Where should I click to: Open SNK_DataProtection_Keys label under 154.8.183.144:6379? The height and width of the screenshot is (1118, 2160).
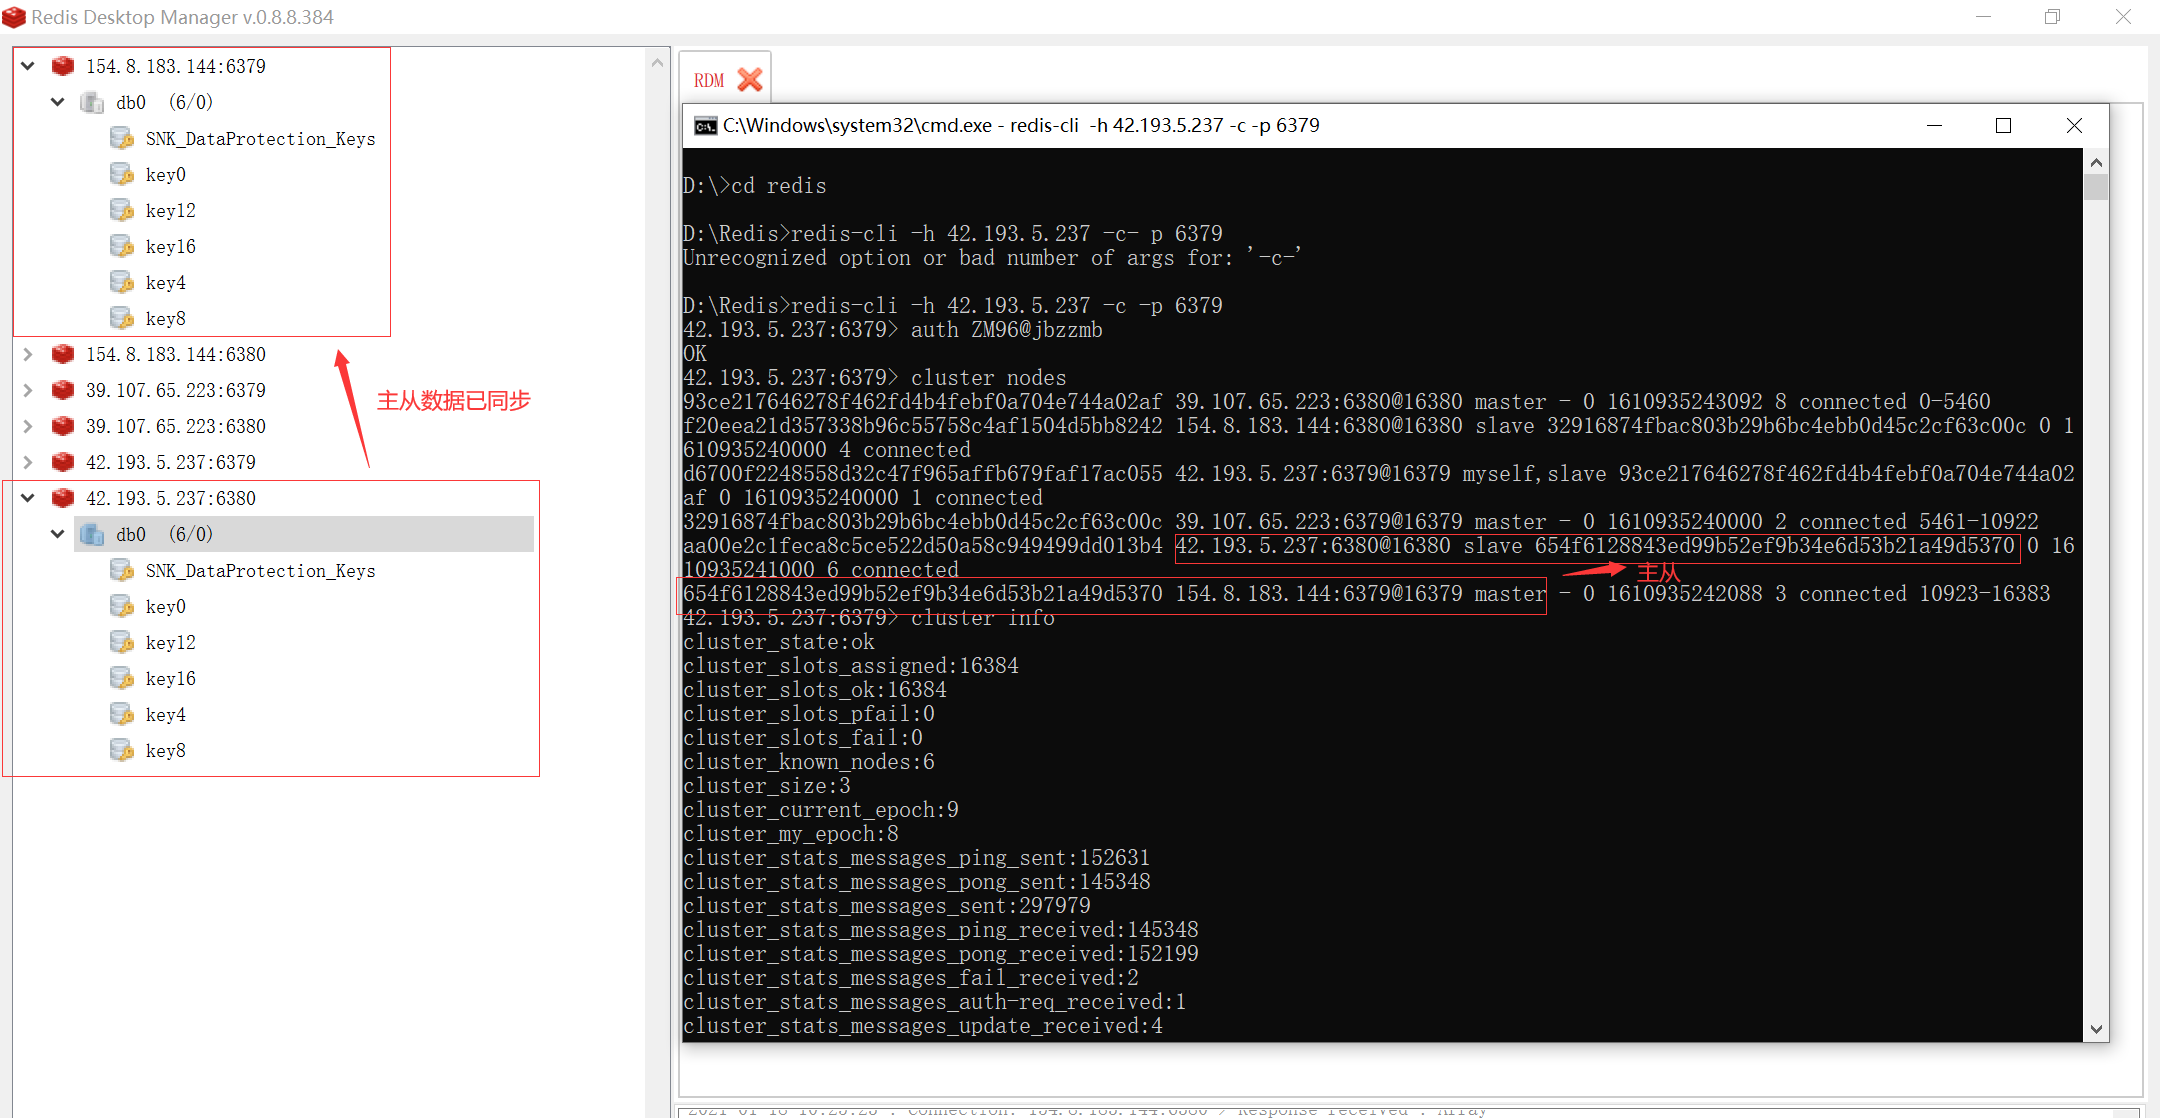tap(261, 139)
